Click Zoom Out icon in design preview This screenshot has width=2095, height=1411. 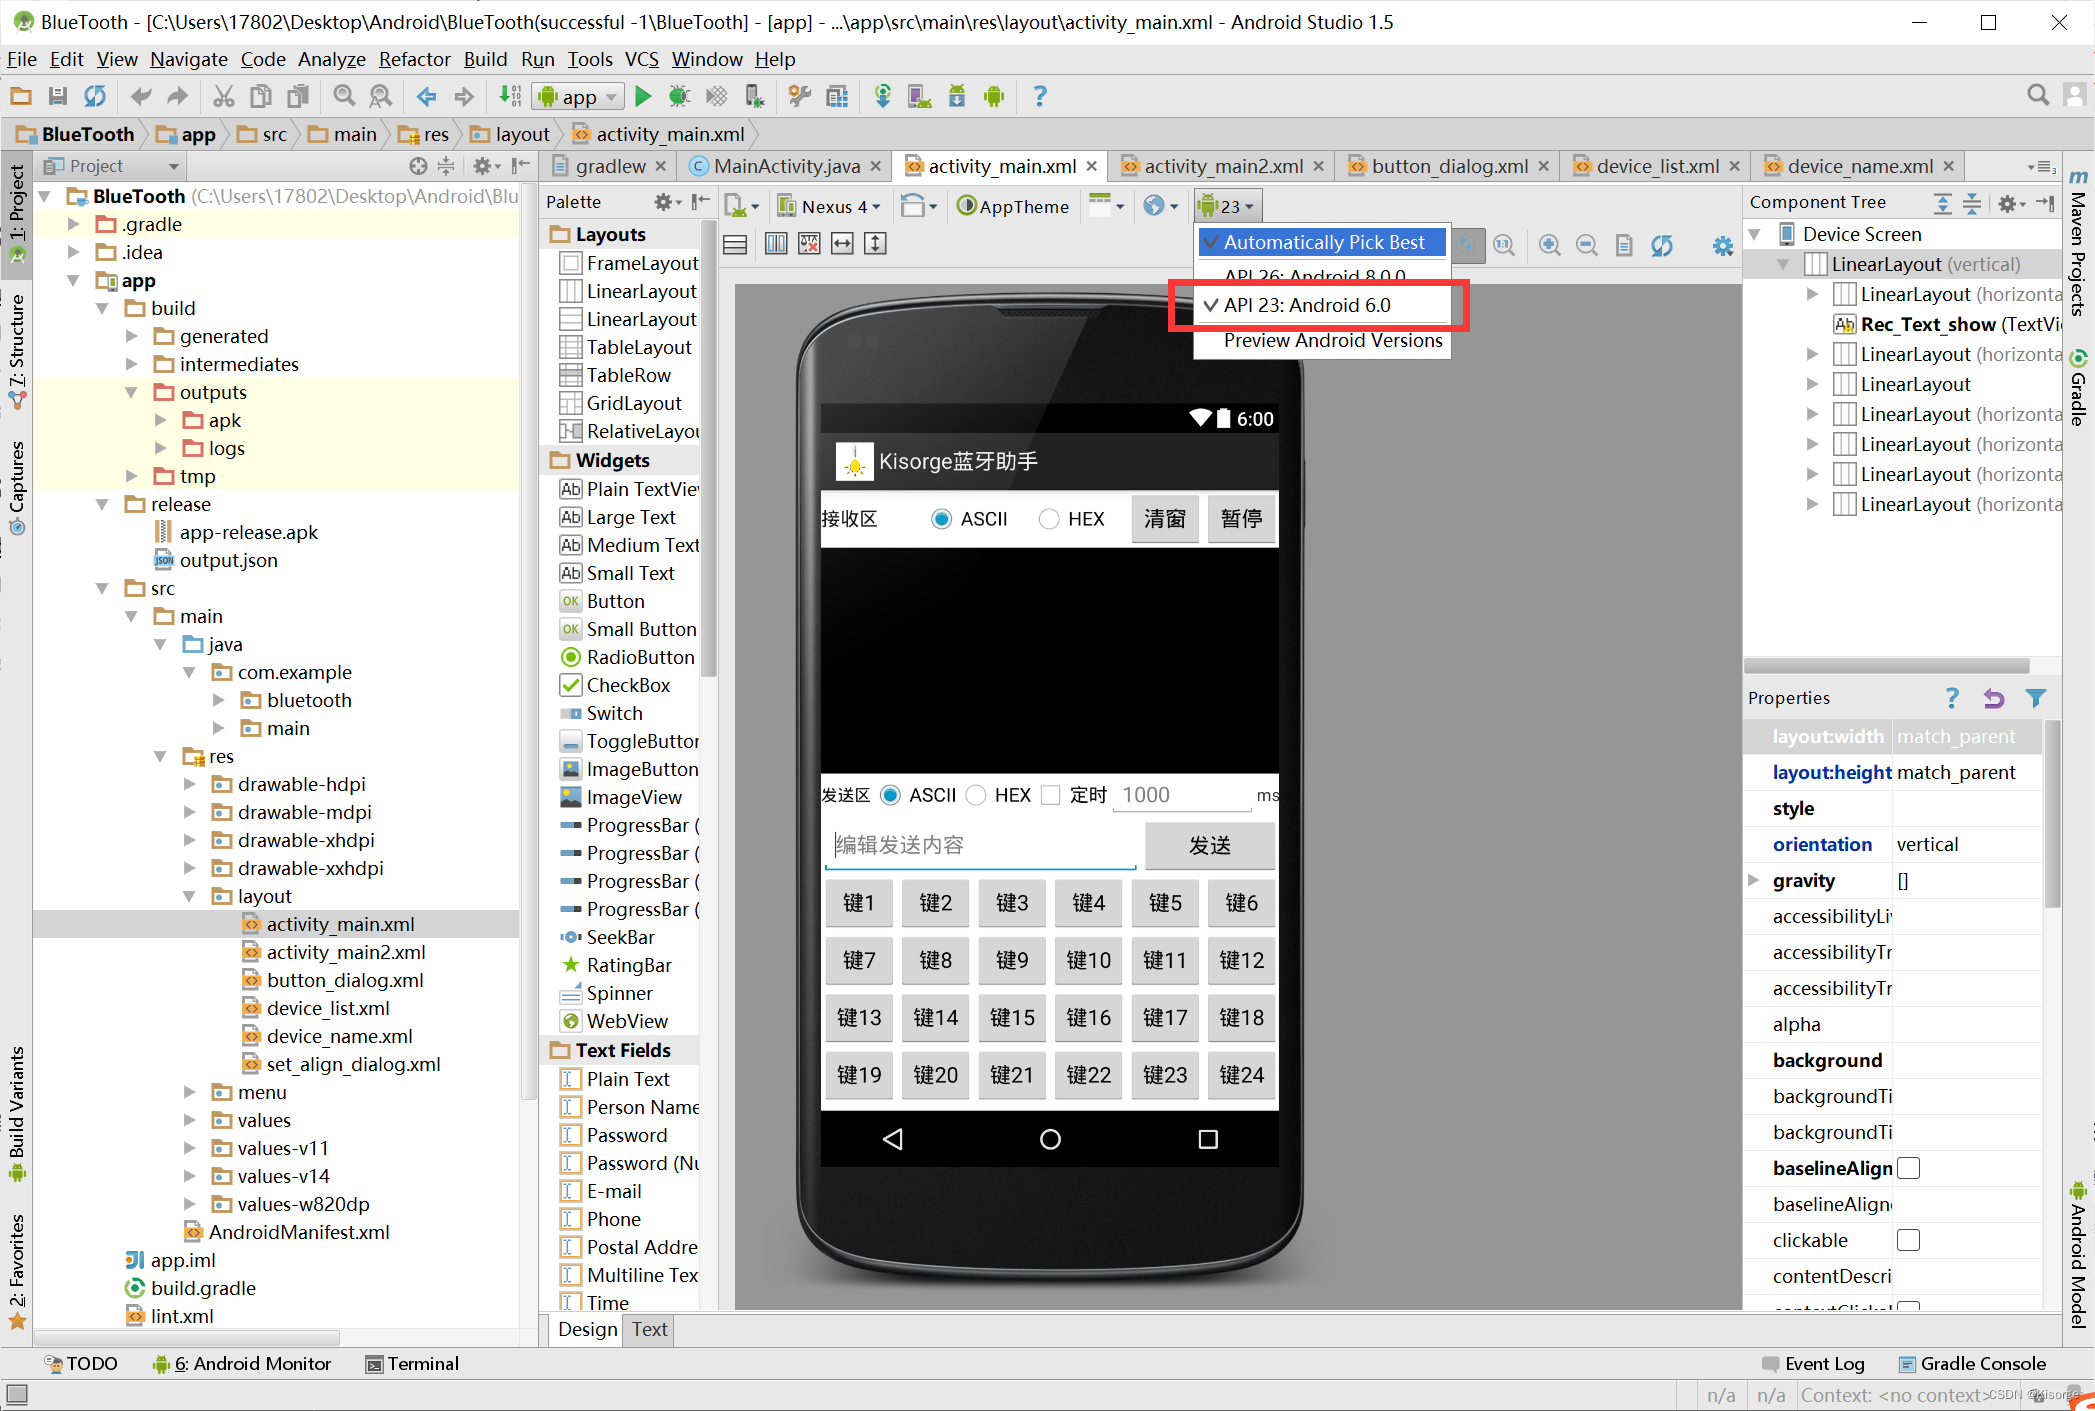(x=1587, y=245)
